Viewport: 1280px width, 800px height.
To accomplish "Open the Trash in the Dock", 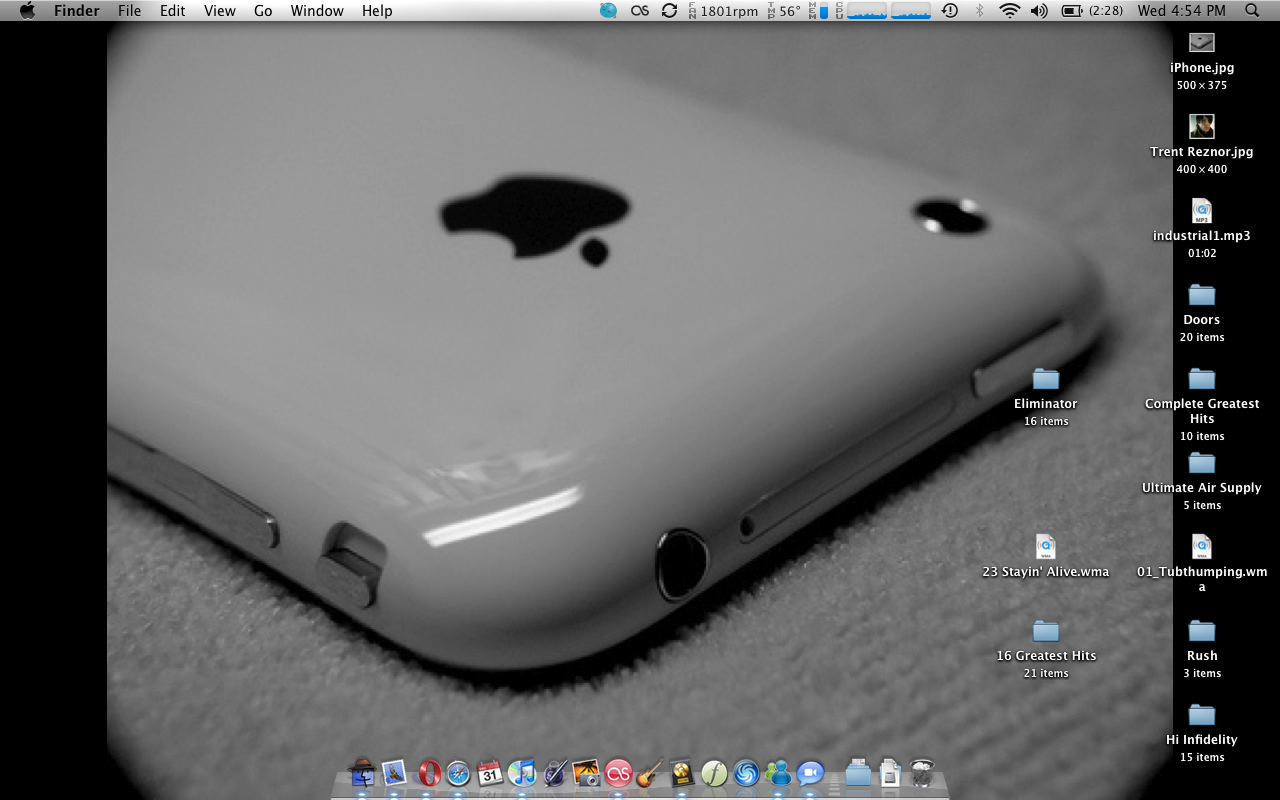I will 922,773.
